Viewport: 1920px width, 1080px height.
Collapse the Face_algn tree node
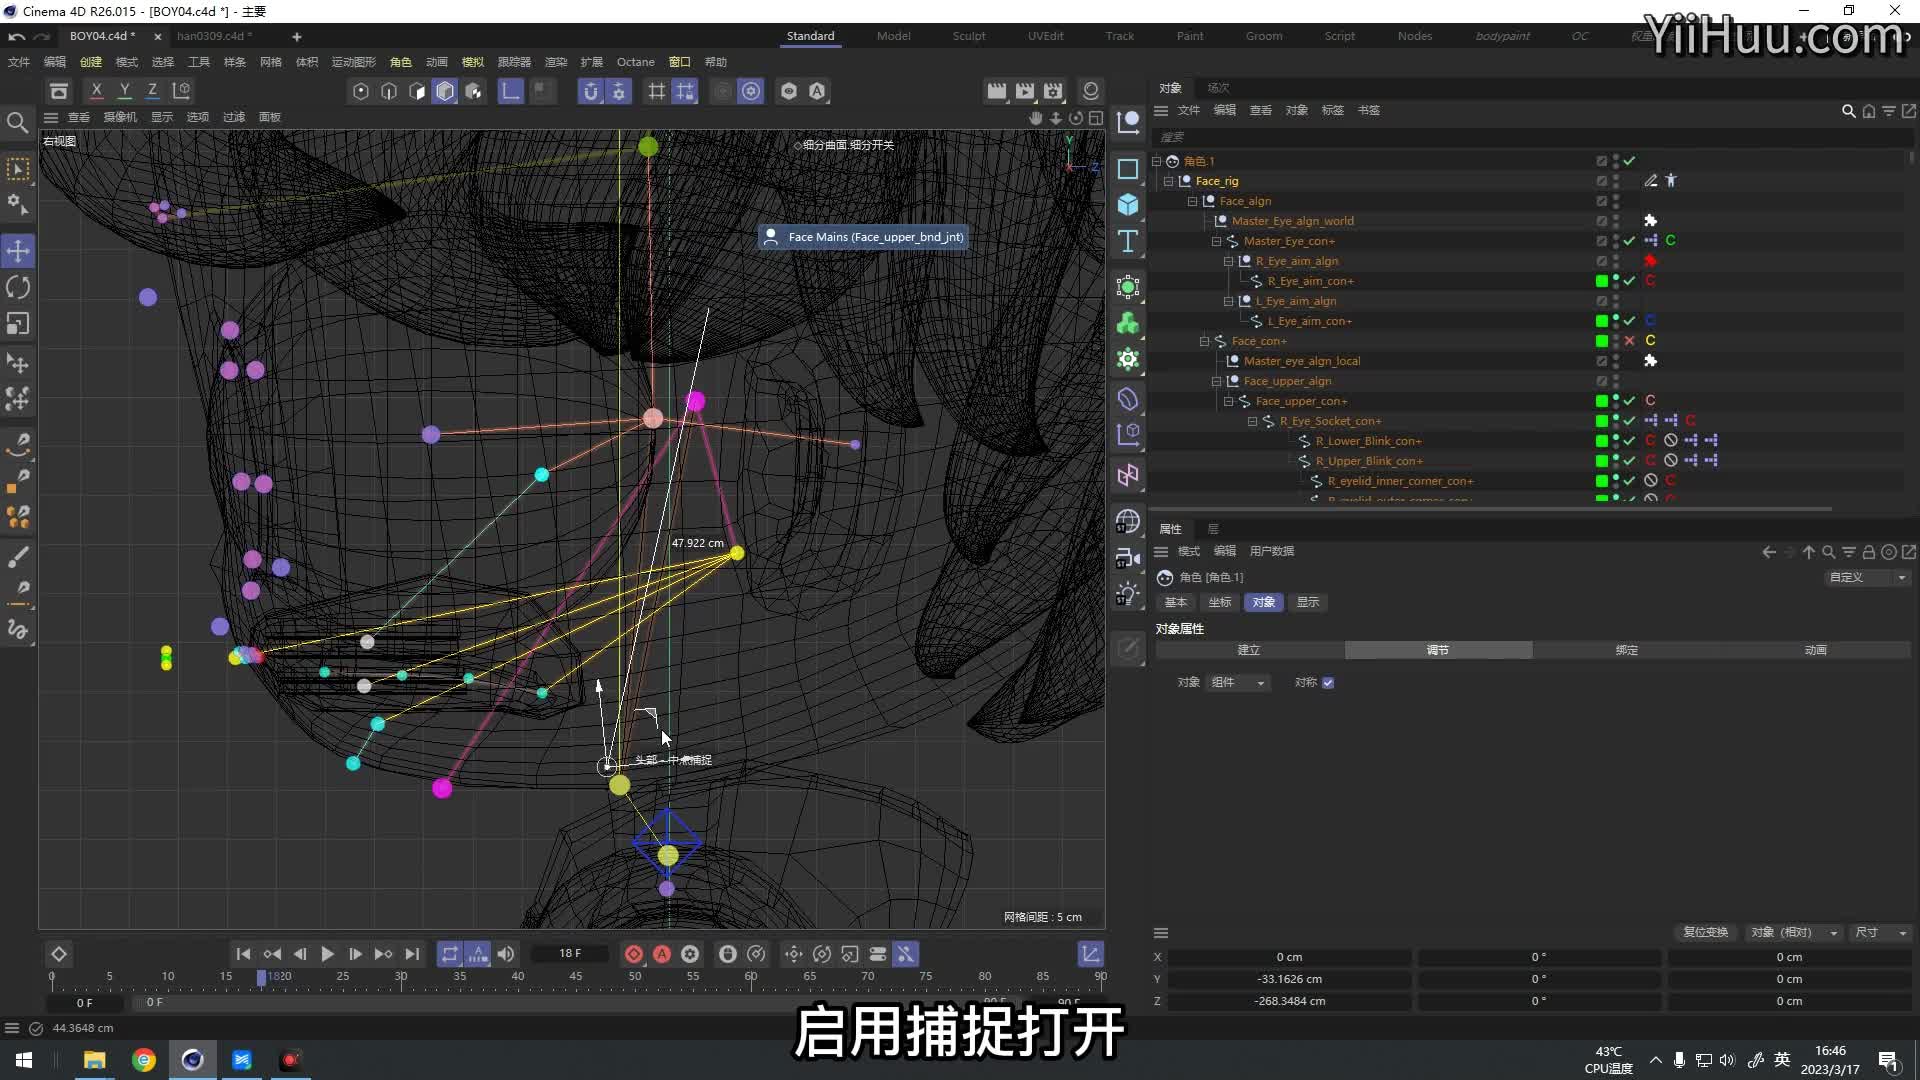[x=1193, y=201]
